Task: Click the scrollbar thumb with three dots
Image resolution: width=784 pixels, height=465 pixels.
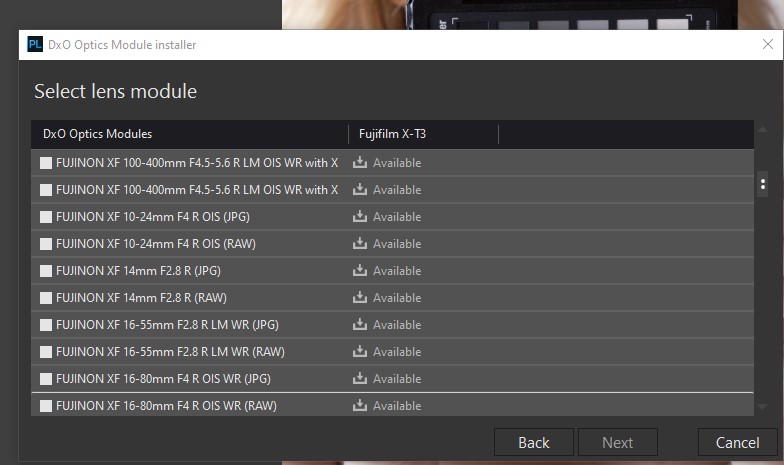Action: point(762,184)
